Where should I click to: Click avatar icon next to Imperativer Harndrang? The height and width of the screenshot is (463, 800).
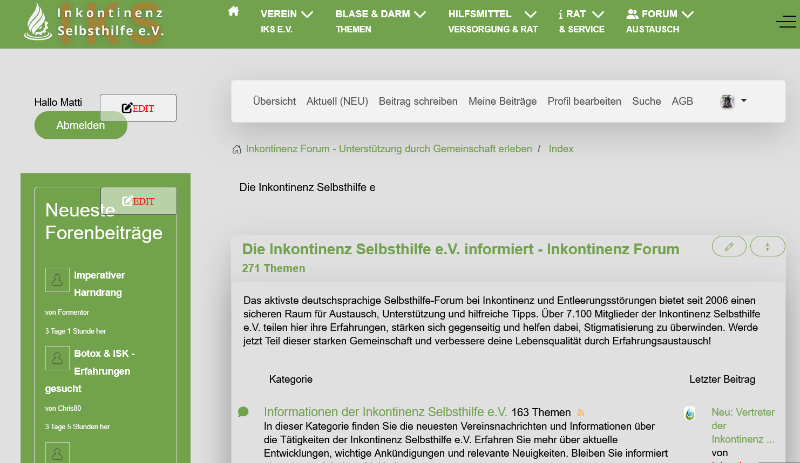[57, 280]
